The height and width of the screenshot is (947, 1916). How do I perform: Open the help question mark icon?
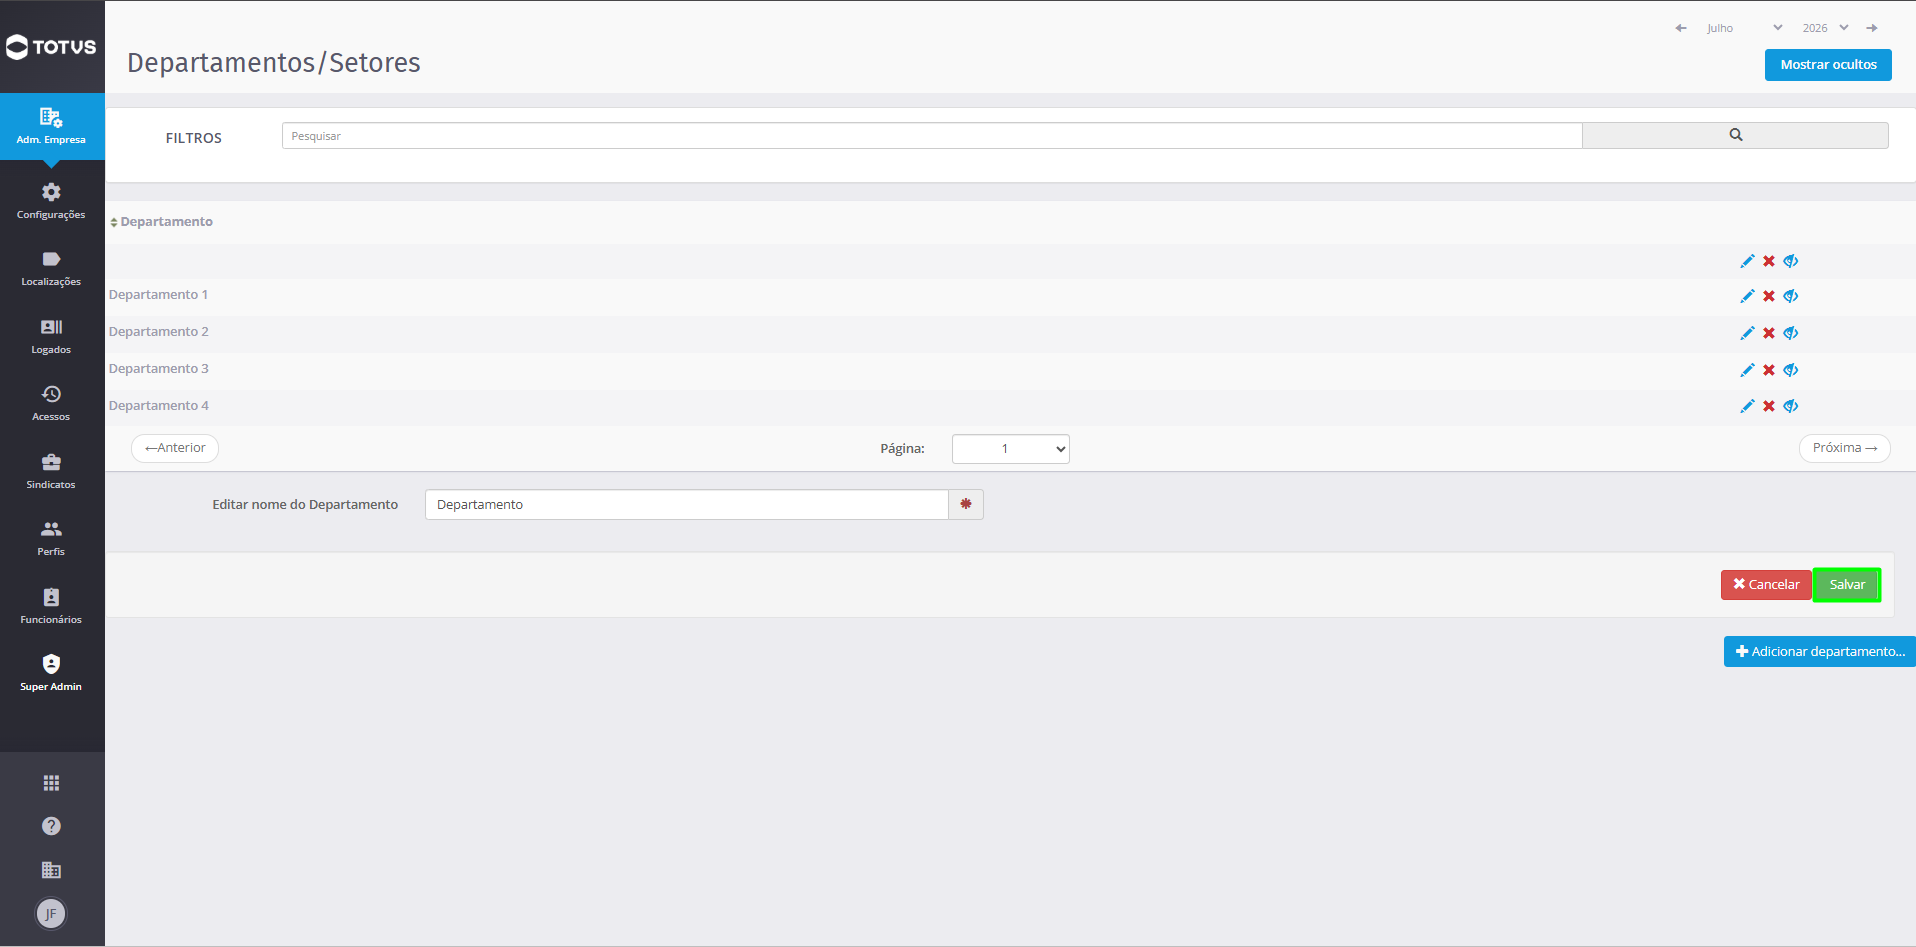coord(51,826)
